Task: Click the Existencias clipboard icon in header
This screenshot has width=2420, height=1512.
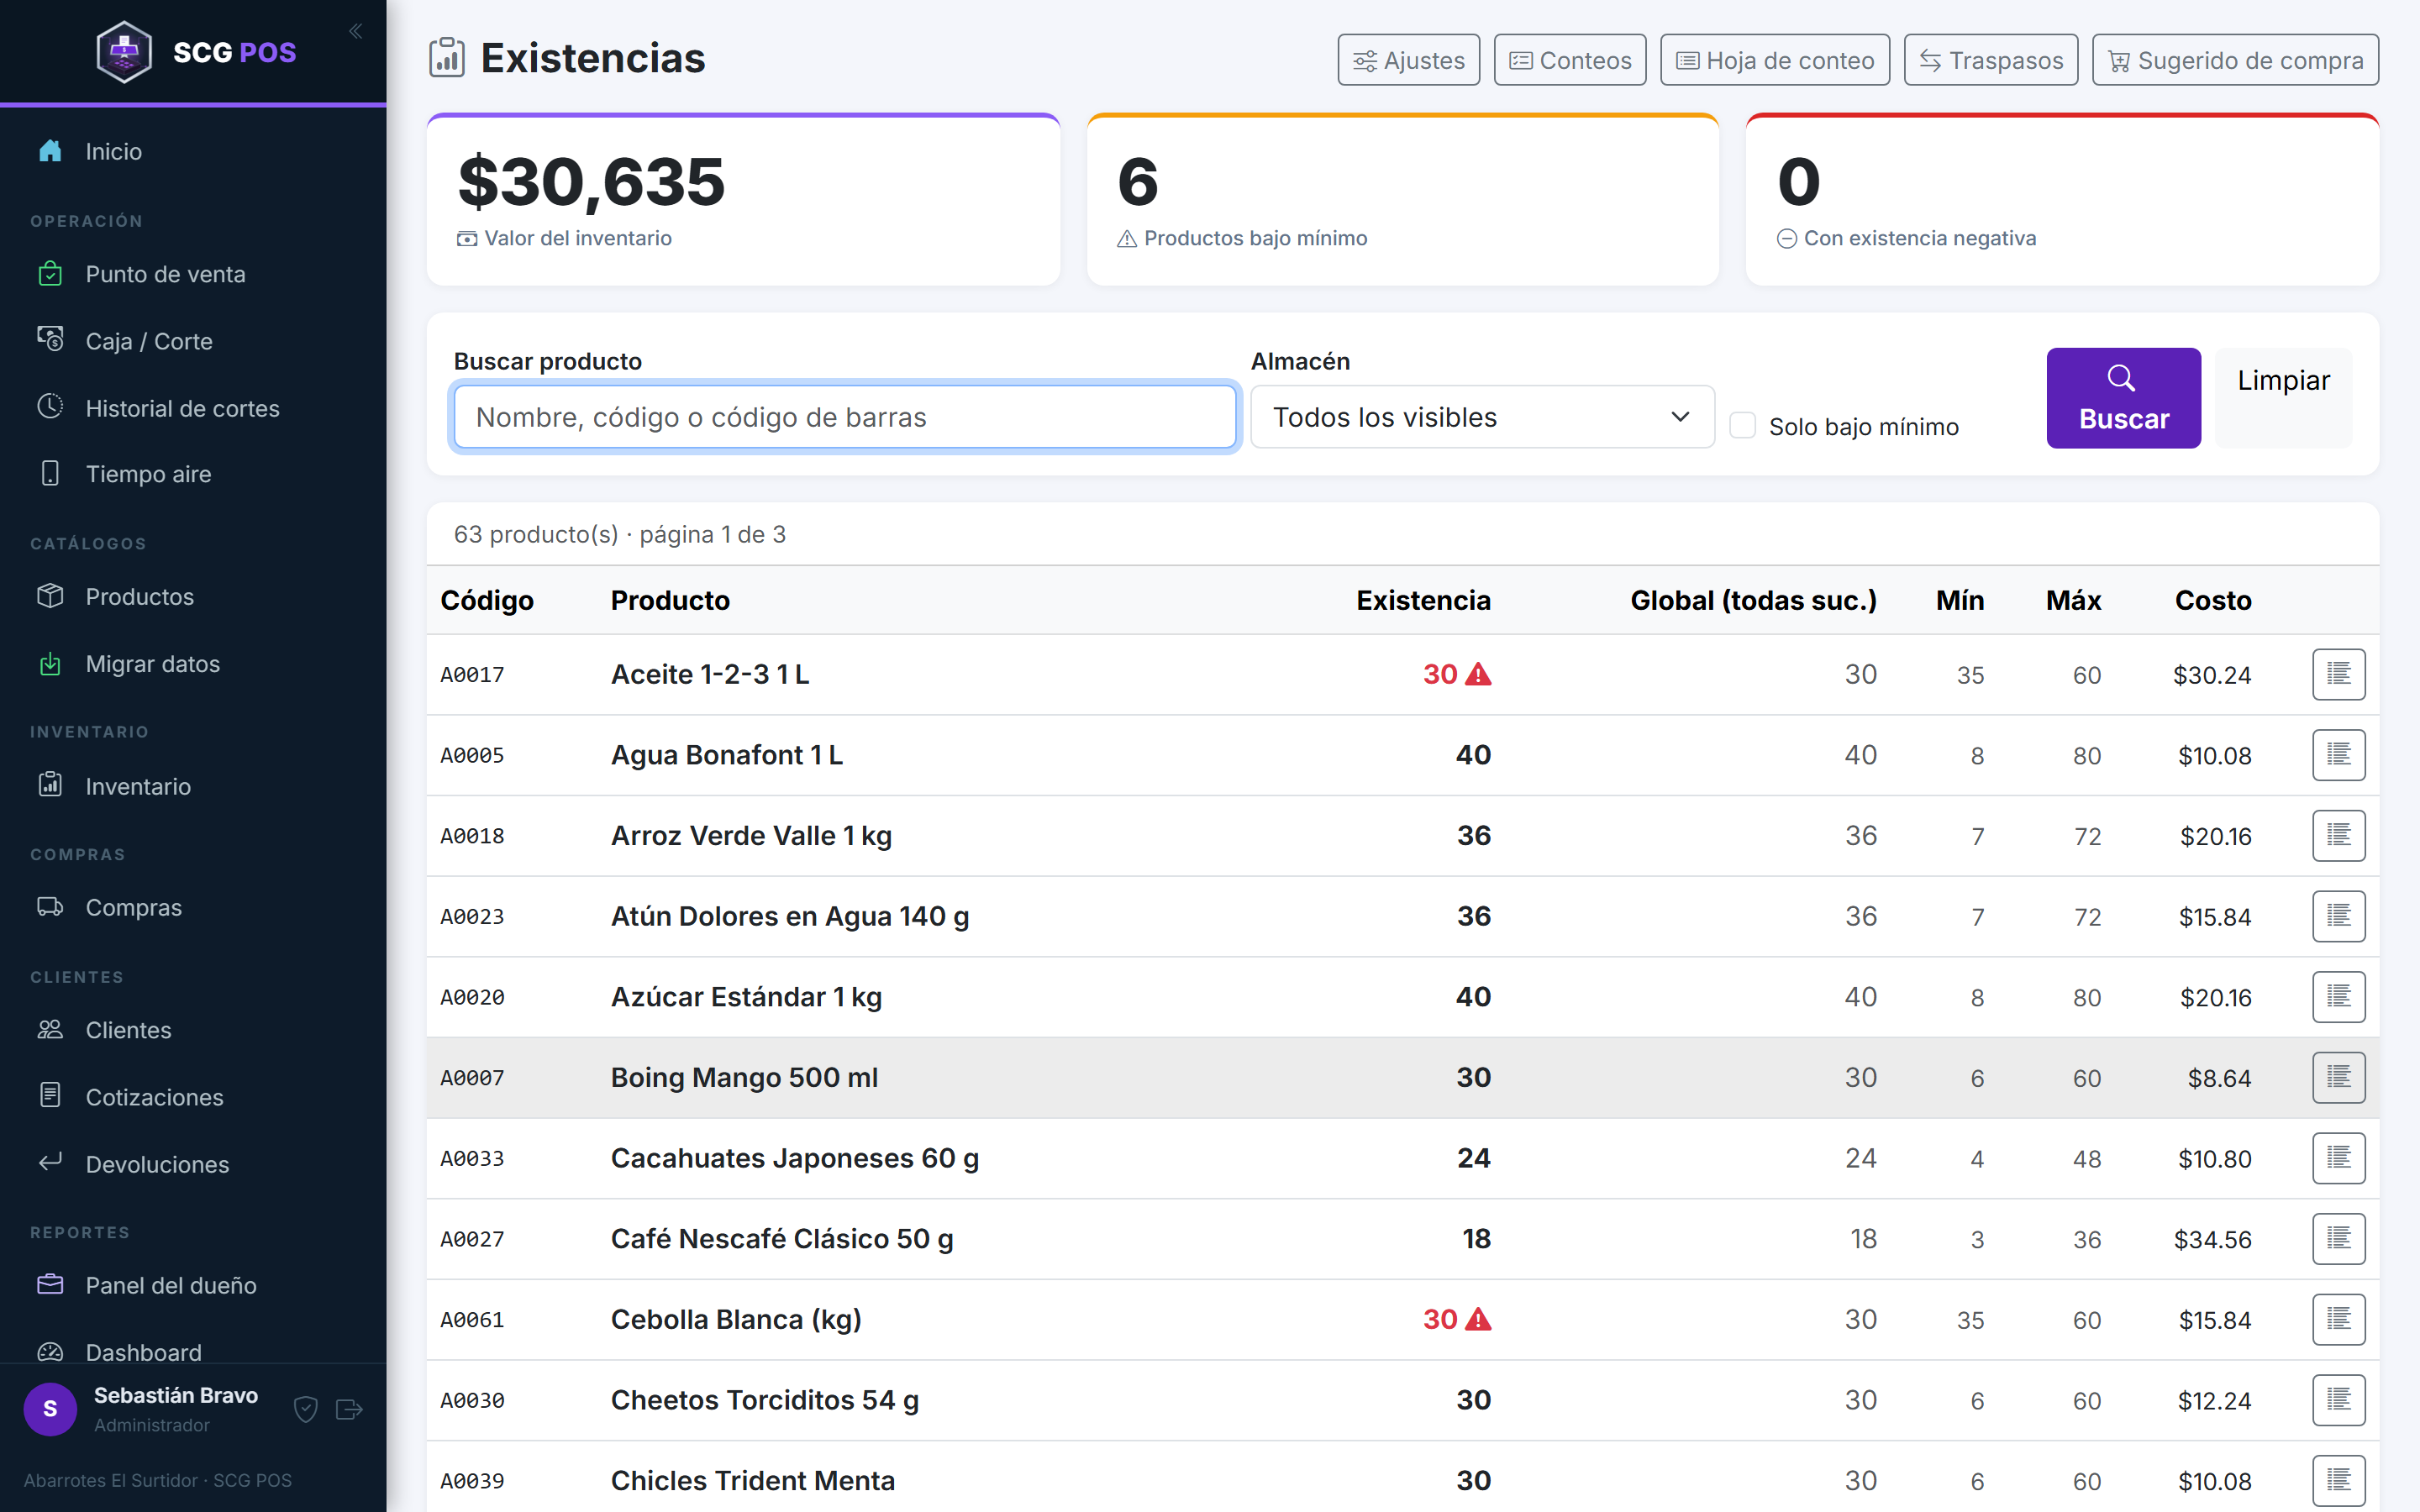Action: point(447,58)
